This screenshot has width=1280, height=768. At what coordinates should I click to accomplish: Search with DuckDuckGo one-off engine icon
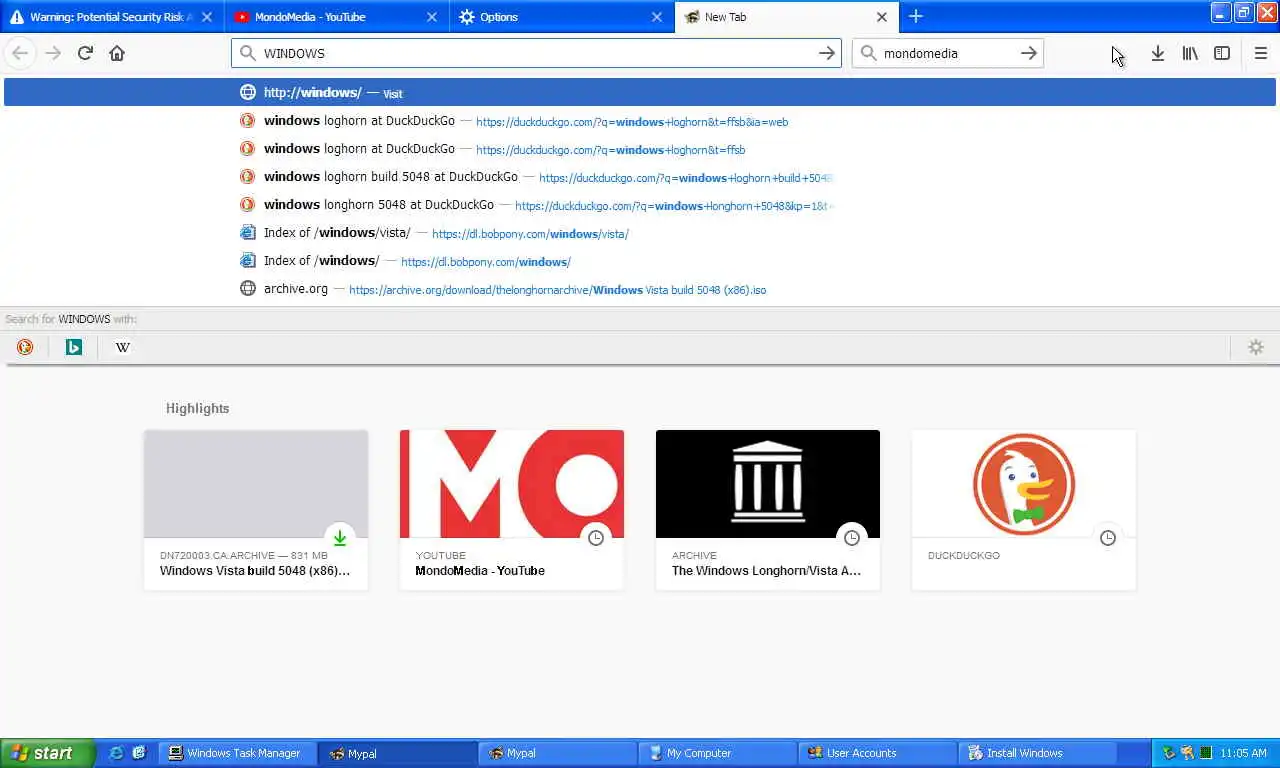tap(25, 347)
